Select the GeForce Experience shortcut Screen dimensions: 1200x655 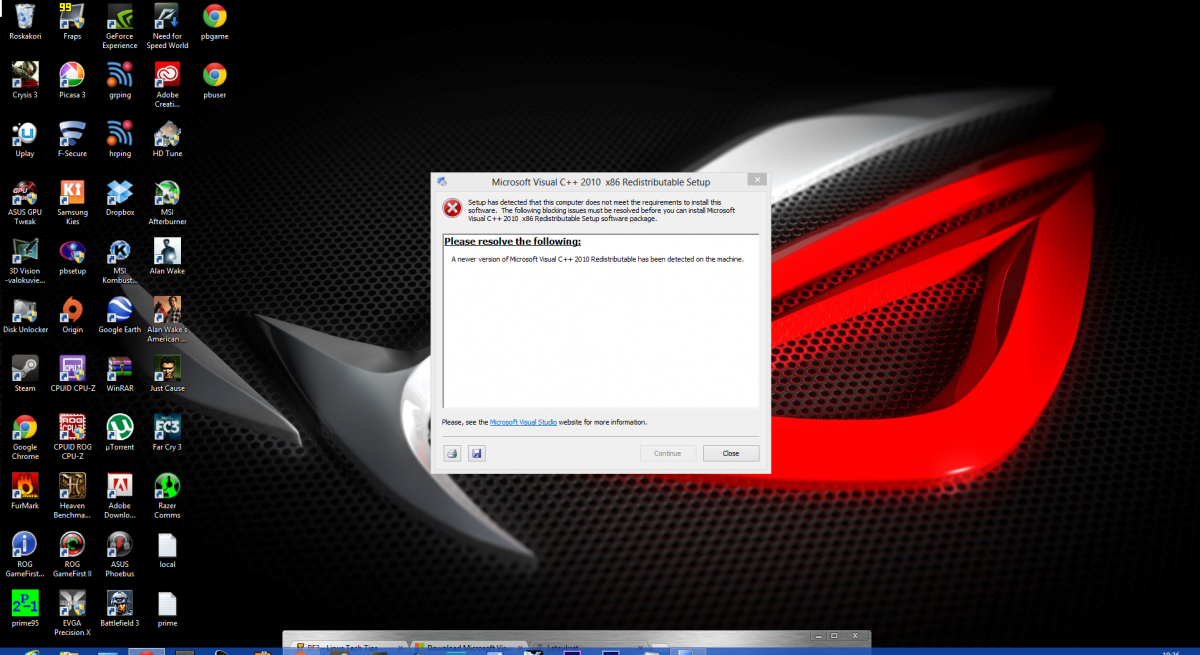coord(120,26)
